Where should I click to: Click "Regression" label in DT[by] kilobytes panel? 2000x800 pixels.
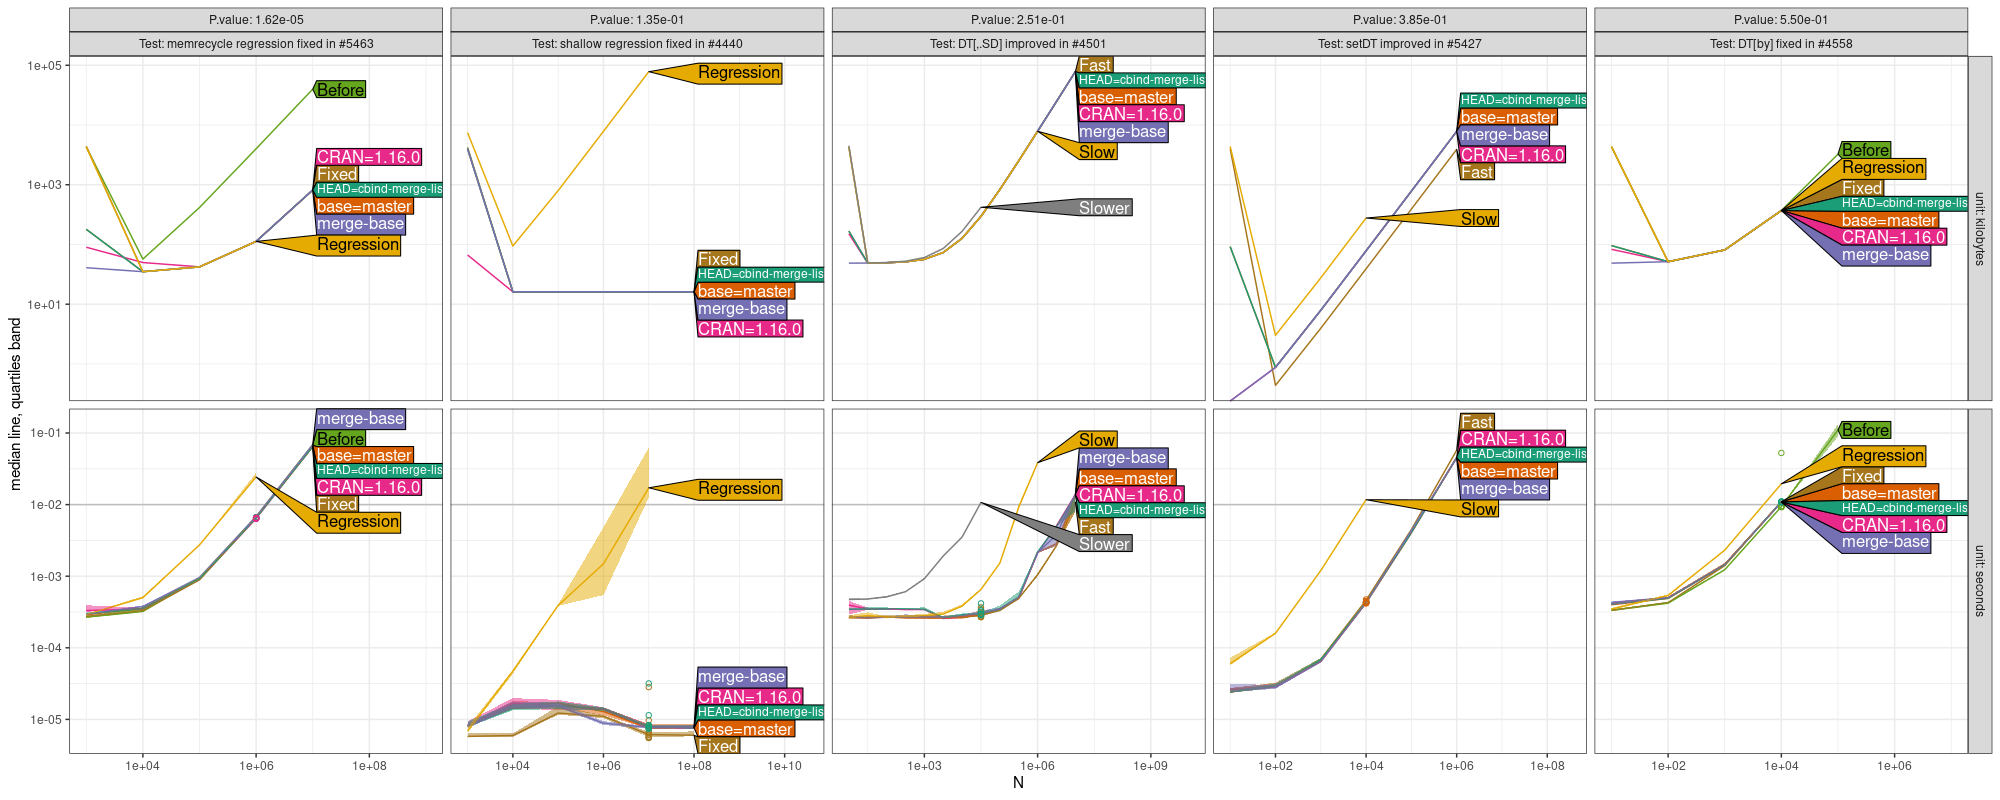click(x=1883, y=168)
